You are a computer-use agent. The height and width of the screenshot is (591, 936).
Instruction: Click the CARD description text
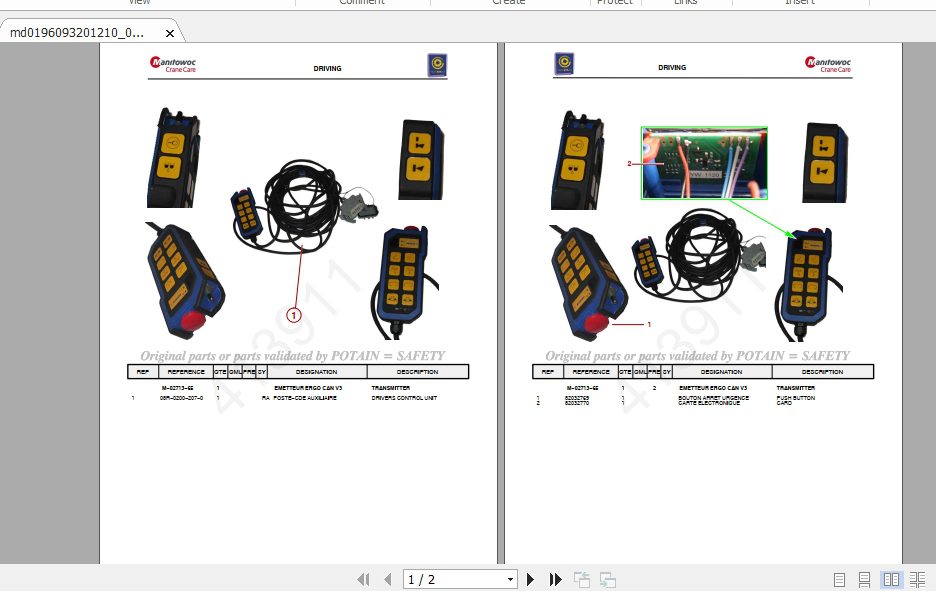[x=784, y=403]
